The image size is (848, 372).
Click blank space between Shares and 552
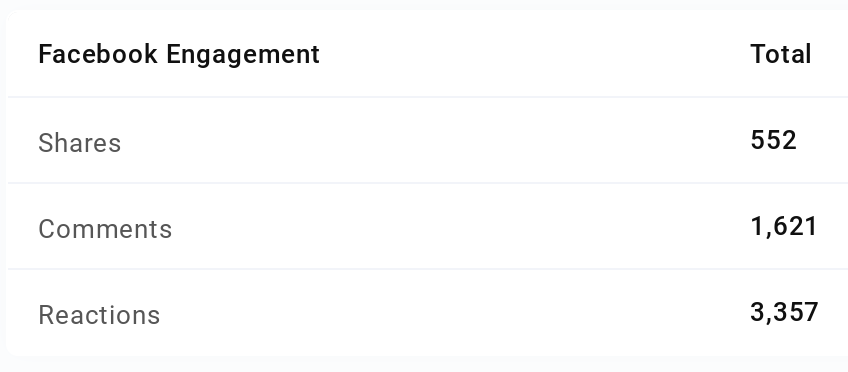coord(436,142)
